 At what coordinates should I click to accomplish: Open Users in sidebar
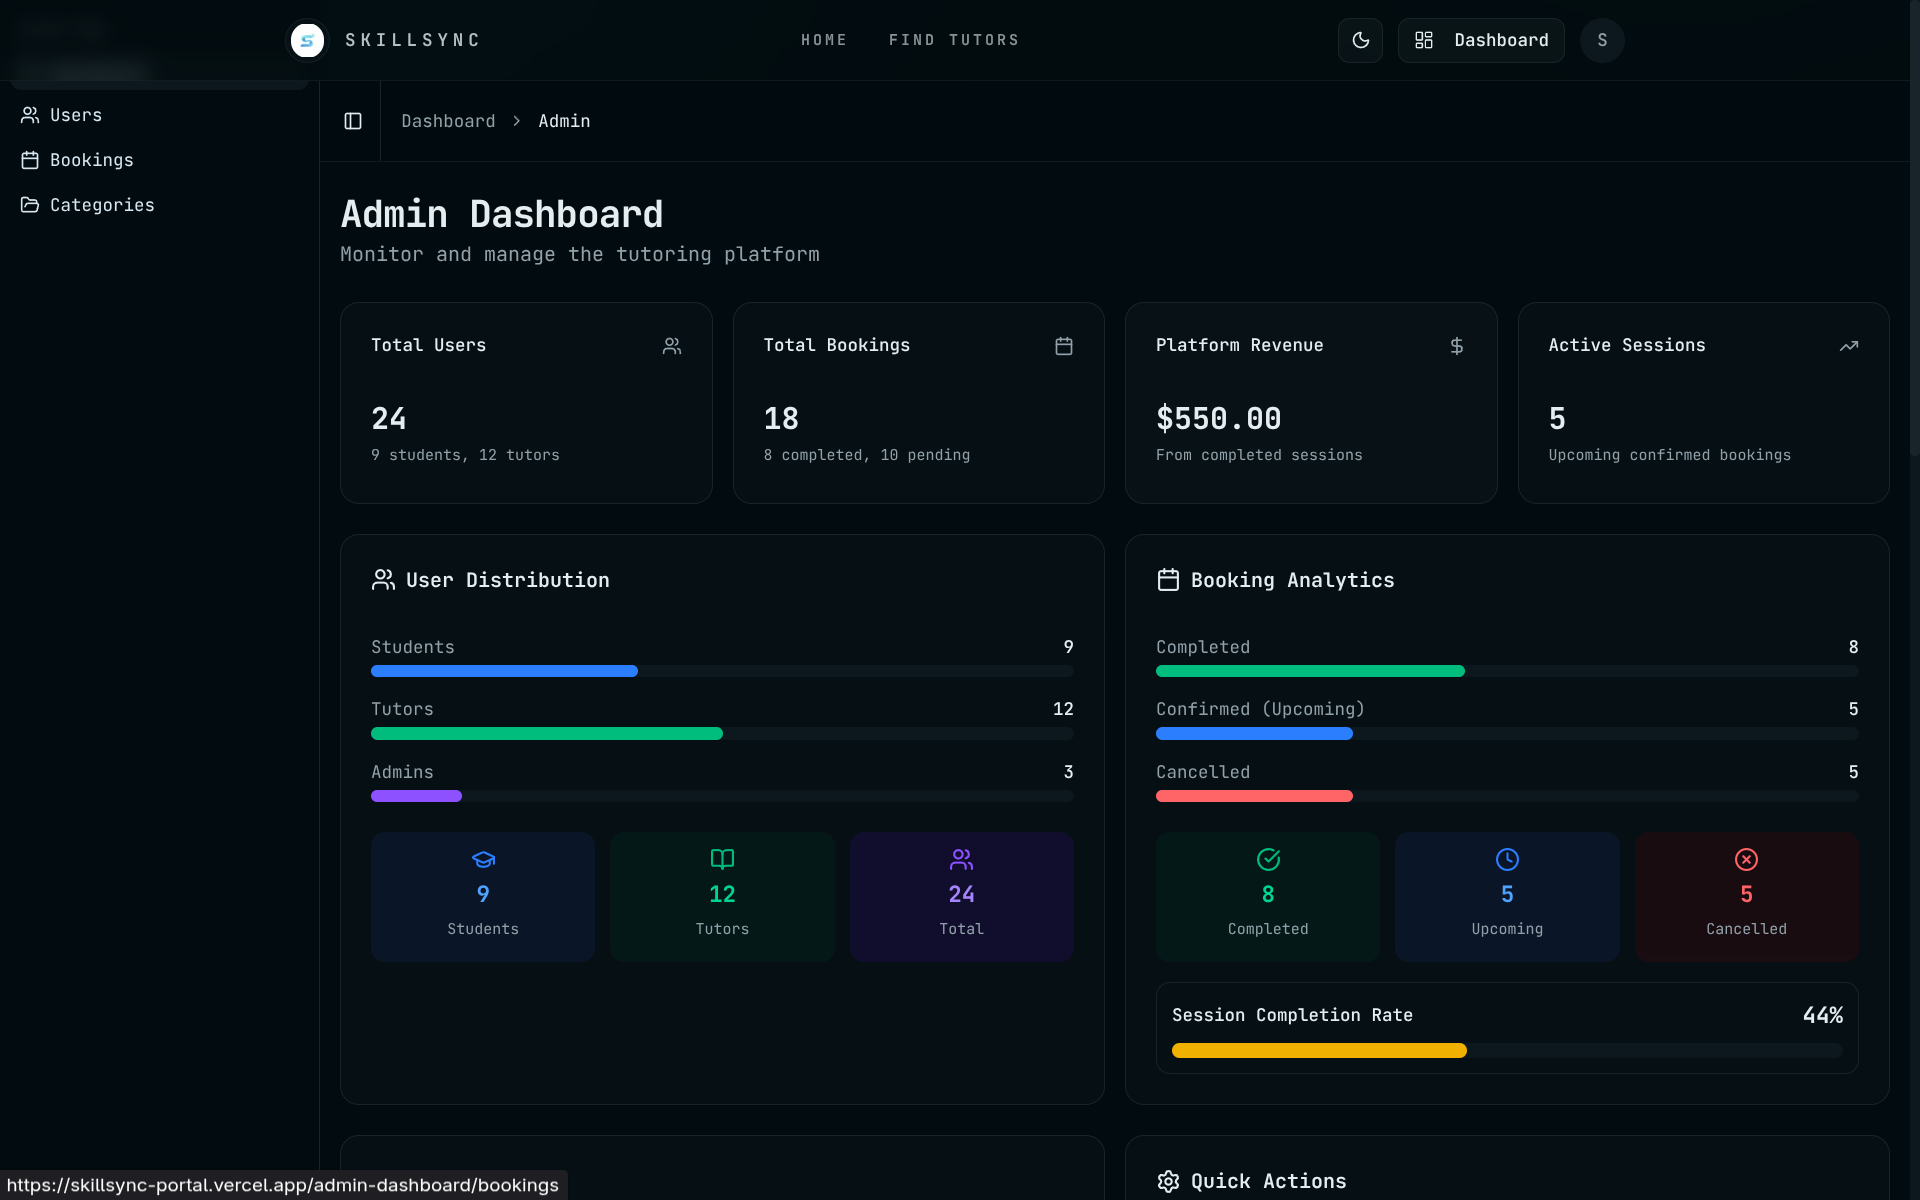(x=76, y=115)
